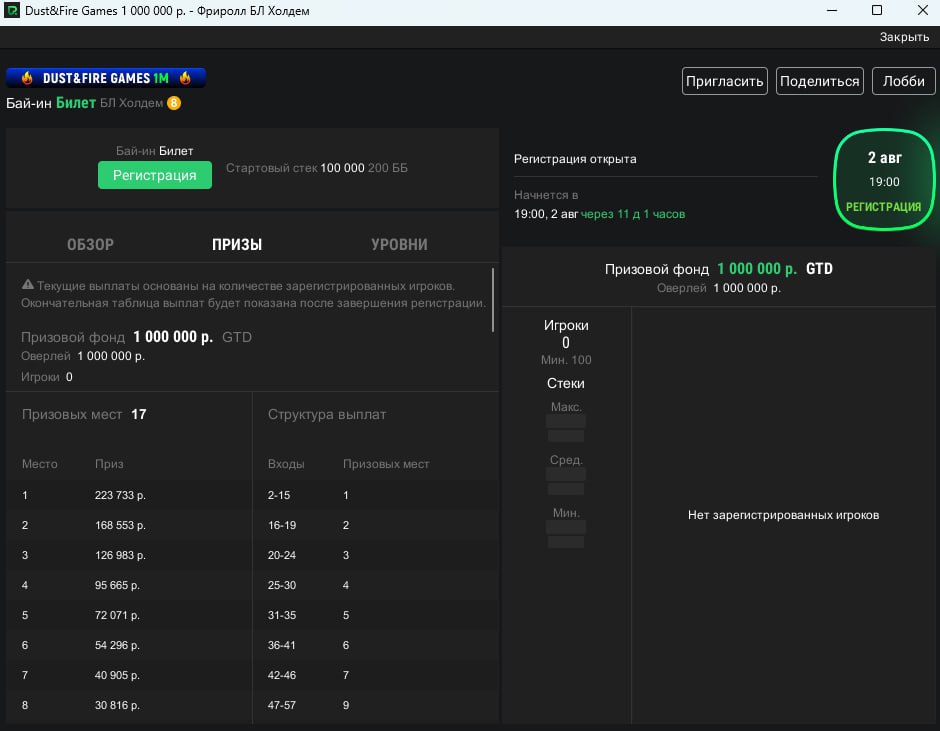The height and width of the screenshot is (731, 940).
Task: Click the 25-30 entries row
Action: click(376, 585)
